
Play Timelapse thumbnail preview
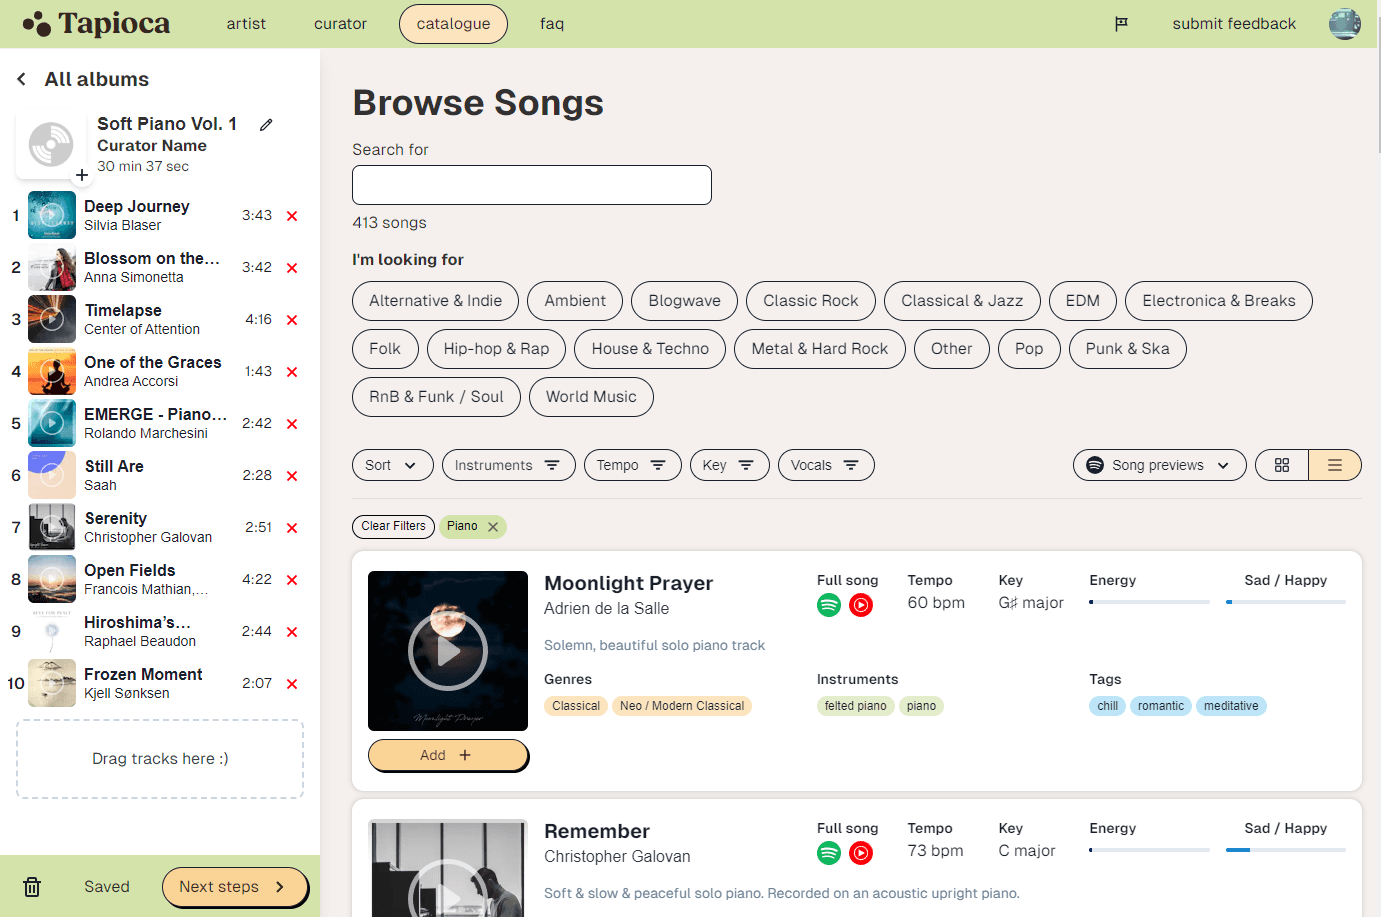click(x=52, y=319)
